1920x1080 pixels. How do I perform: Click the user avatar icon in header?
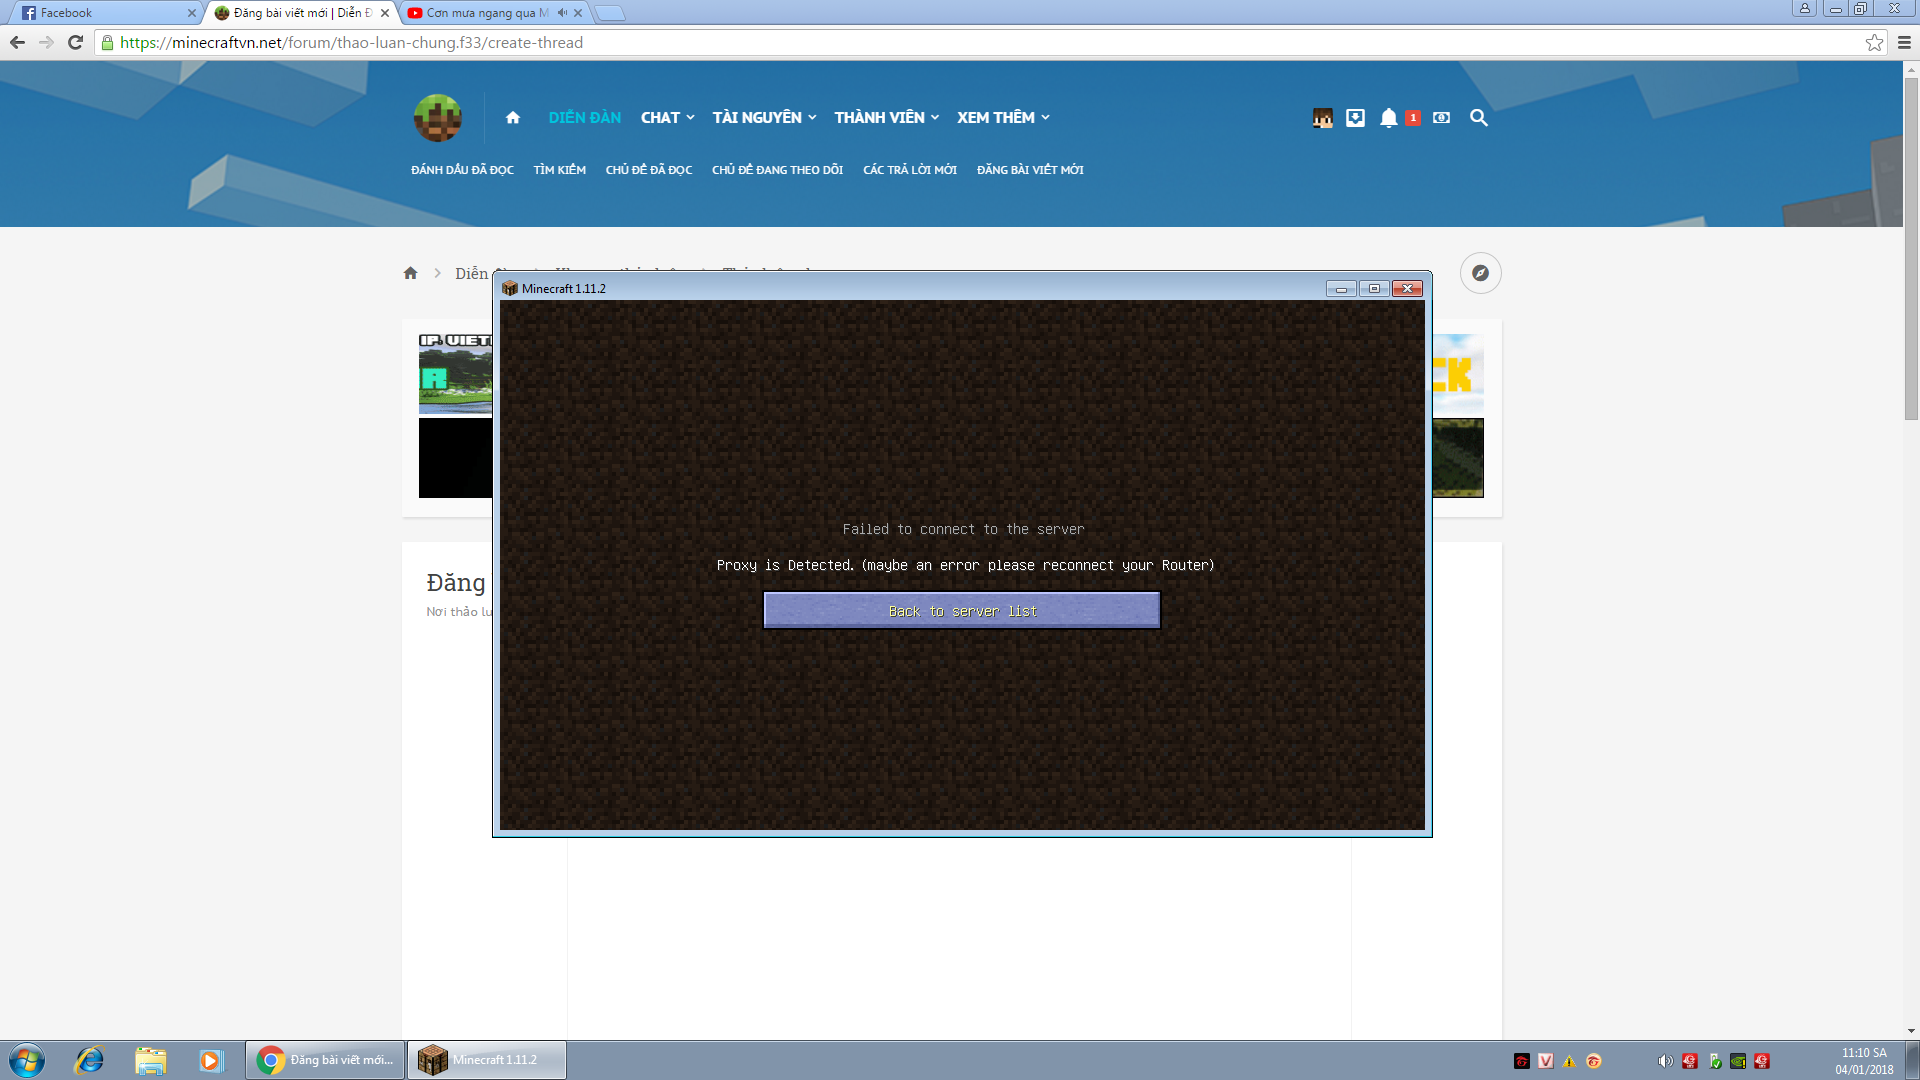[x=1322, y=118]
